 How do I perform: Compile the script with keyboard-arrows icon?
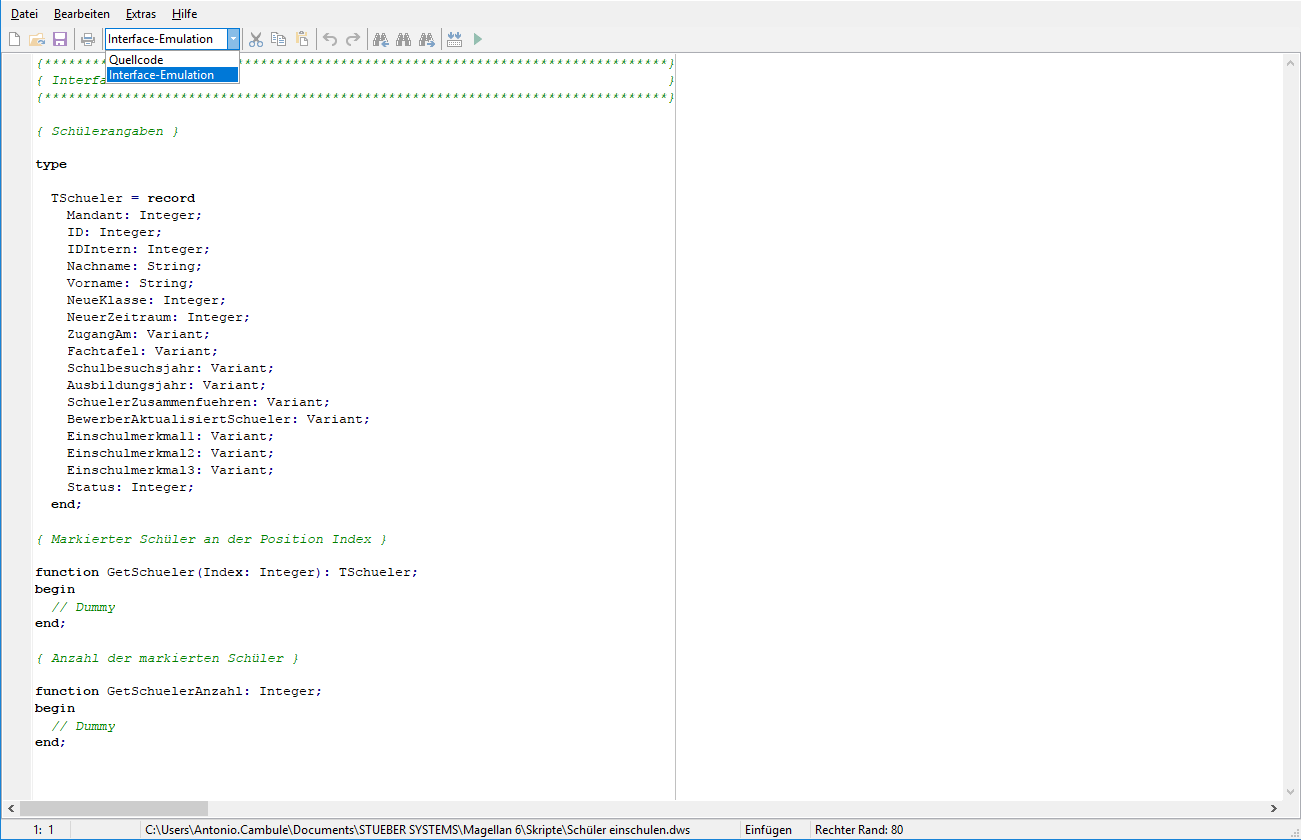[x=455, y=39]
